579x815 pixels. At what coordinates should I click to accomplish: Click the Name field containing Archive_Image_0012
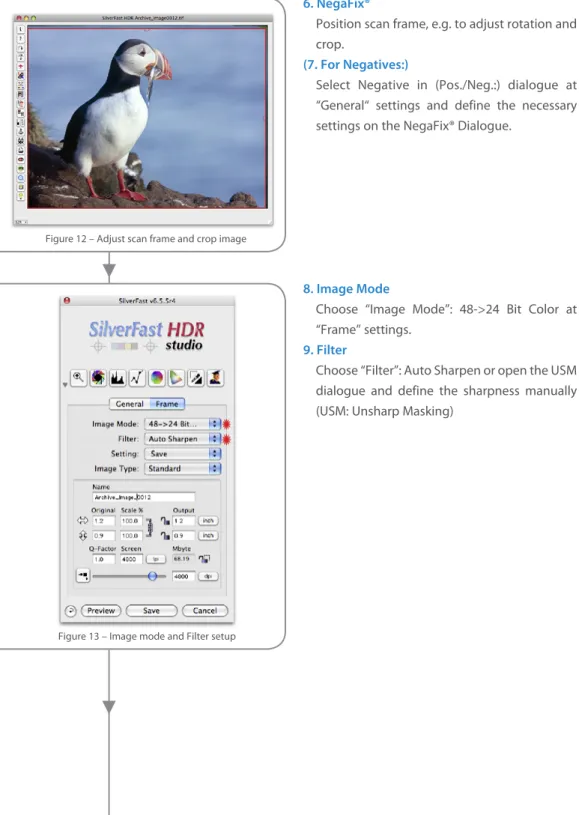pyautogui.click(x=143, y=497)
